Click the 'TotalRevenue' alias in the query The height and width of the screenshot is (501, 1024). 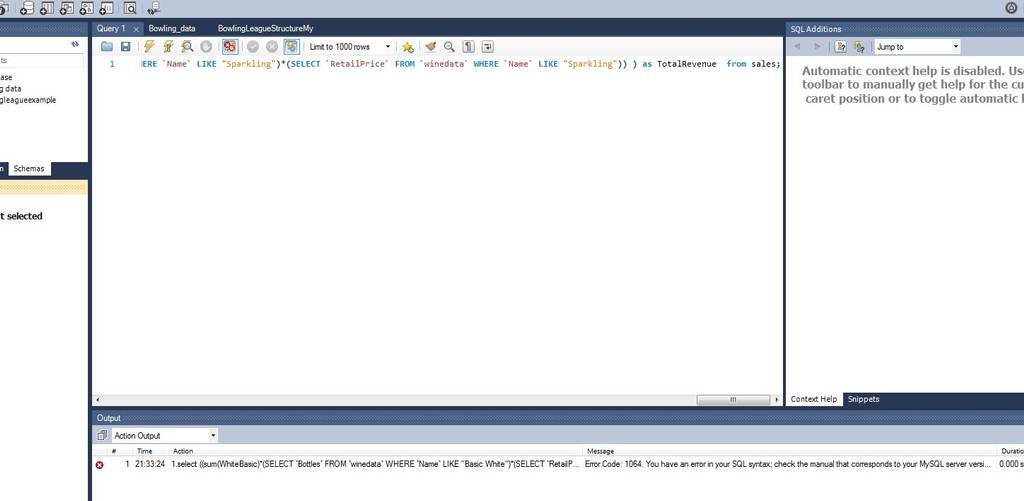pos(686,64)
